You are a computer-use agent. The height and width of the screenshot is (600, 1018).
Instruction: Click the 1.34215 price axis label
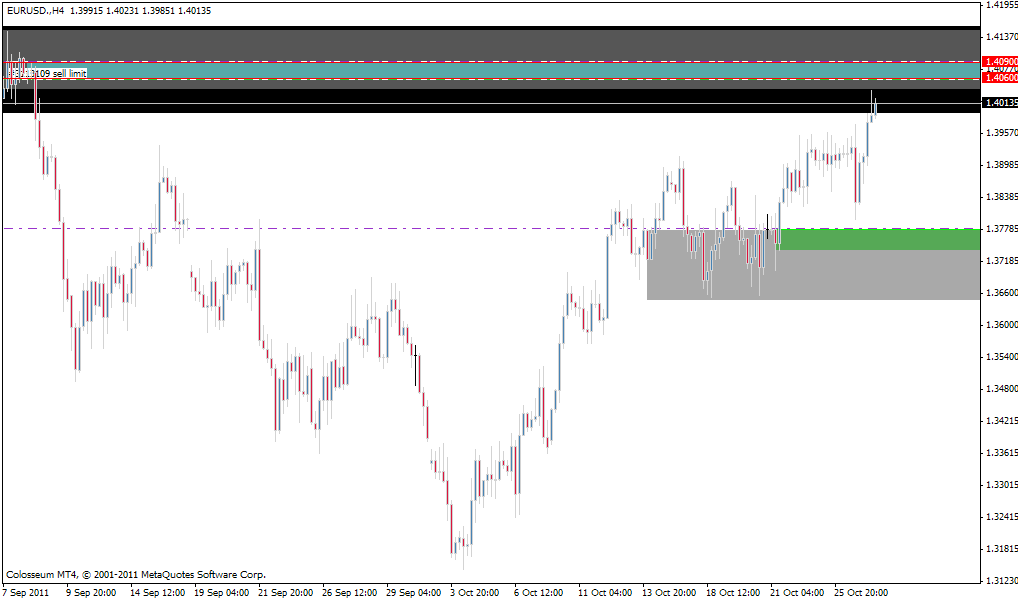click(1002, 421)
